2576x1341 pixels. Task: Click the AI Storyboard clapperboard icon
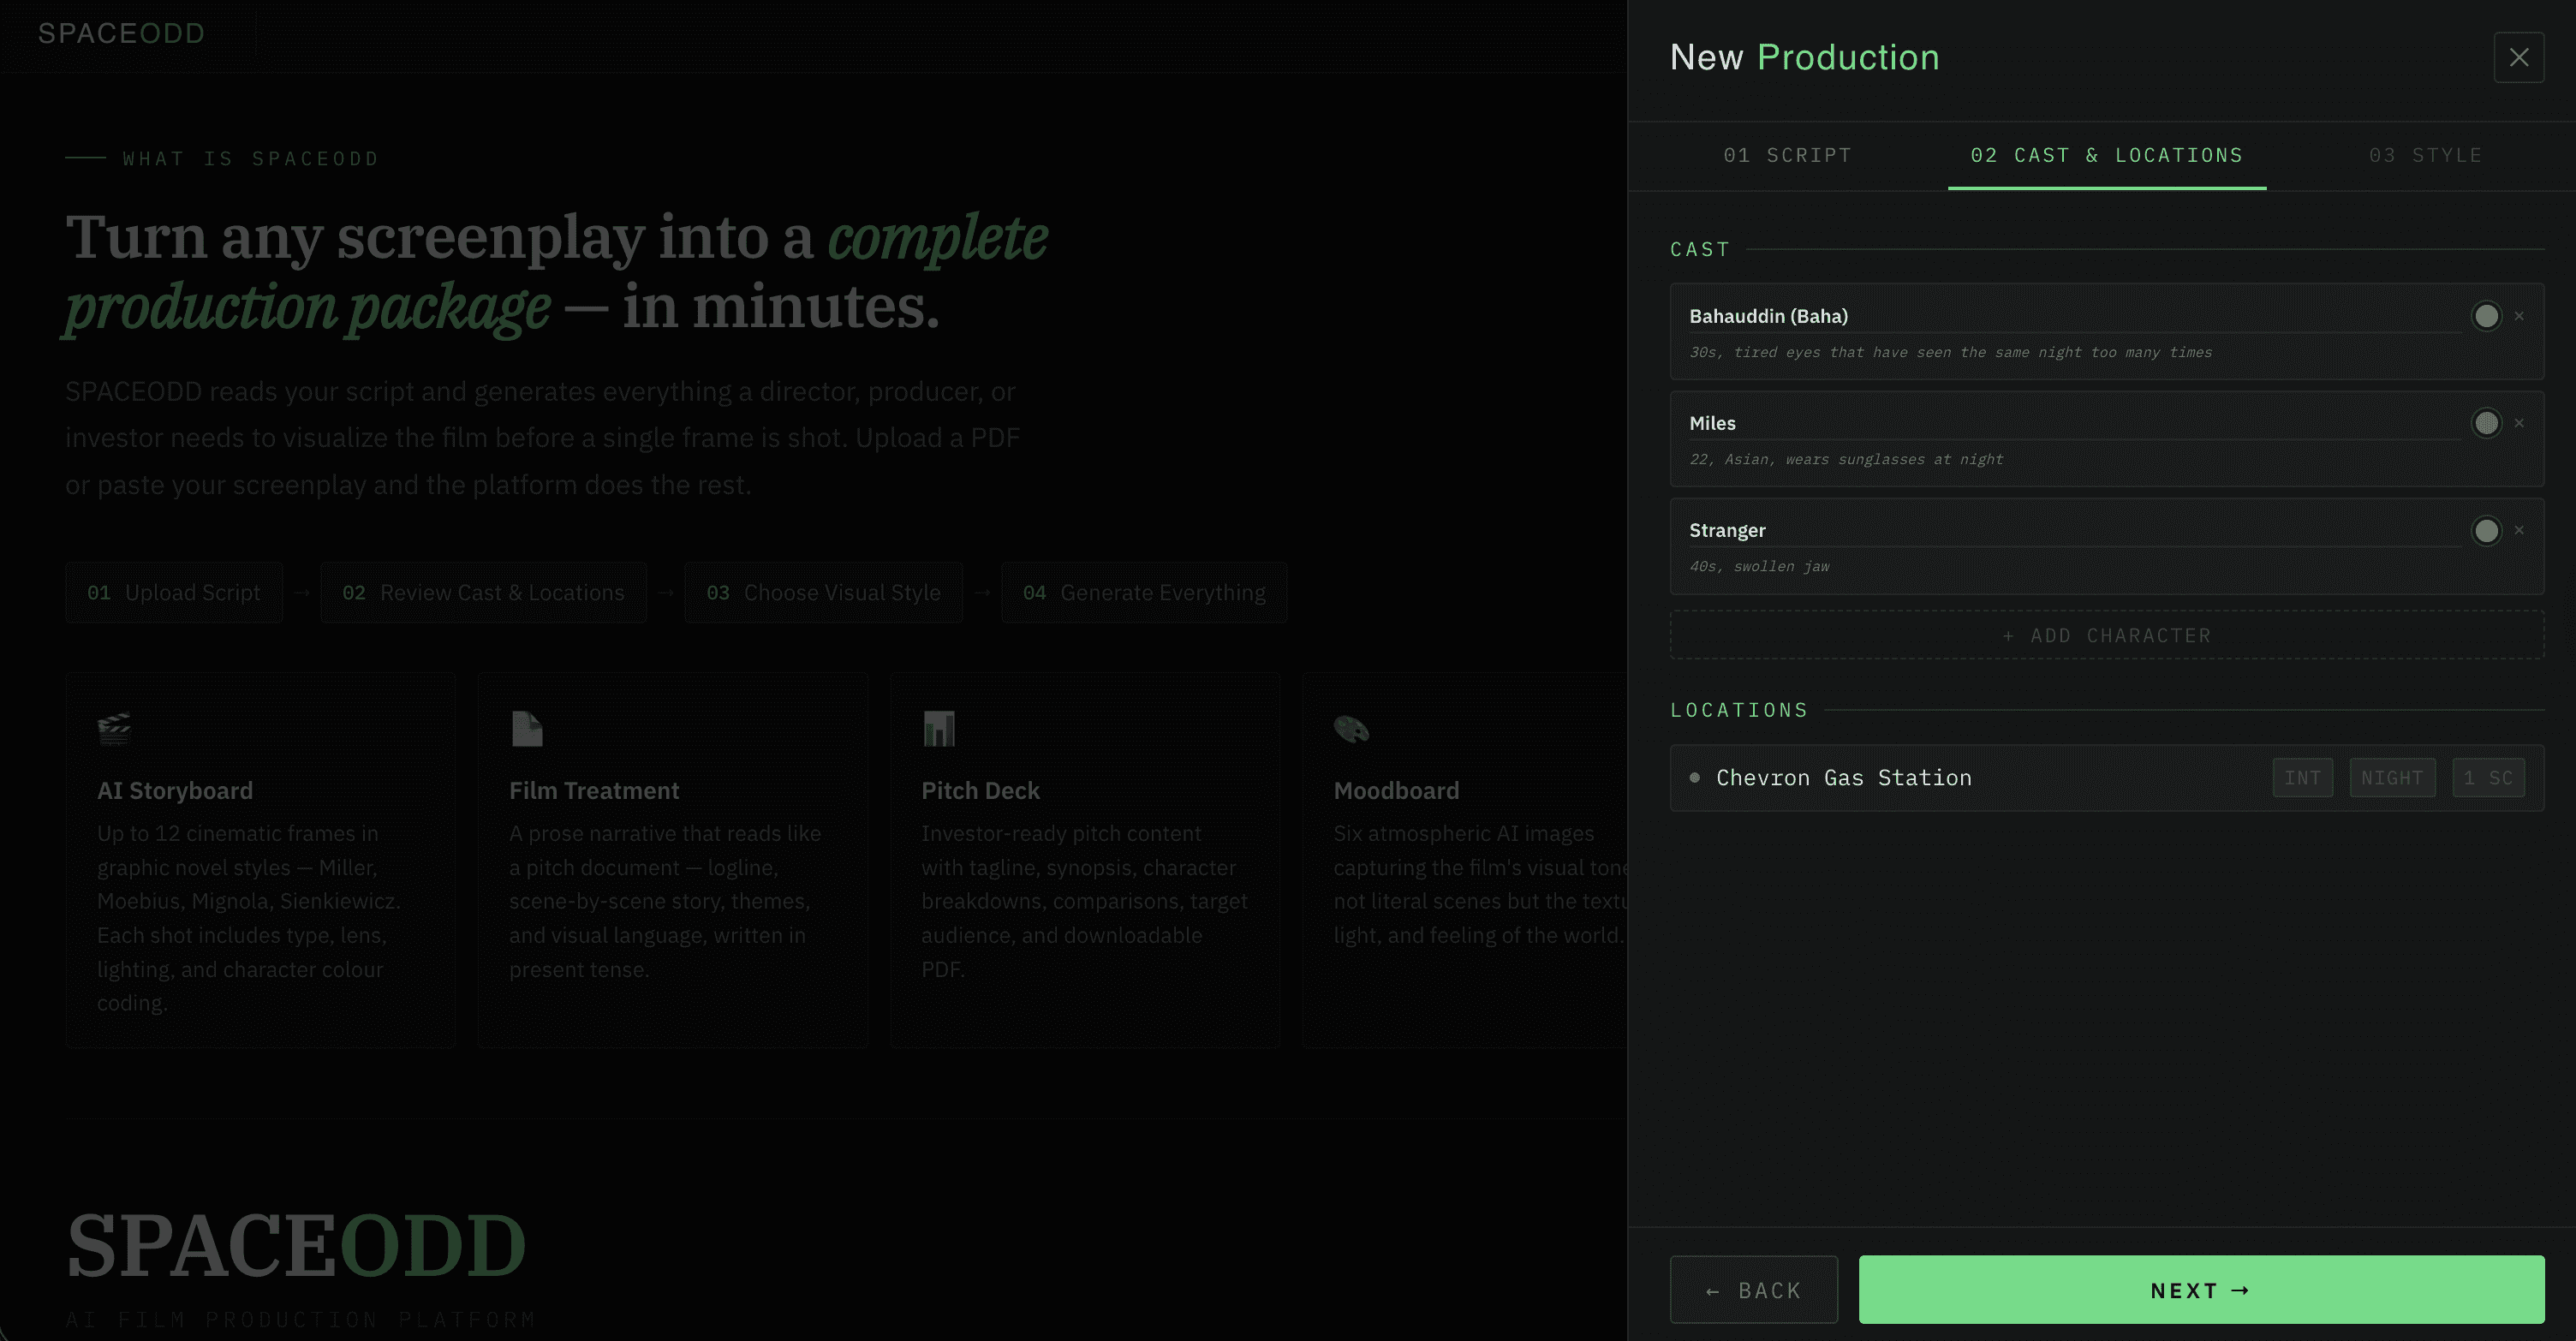(114, 728)
